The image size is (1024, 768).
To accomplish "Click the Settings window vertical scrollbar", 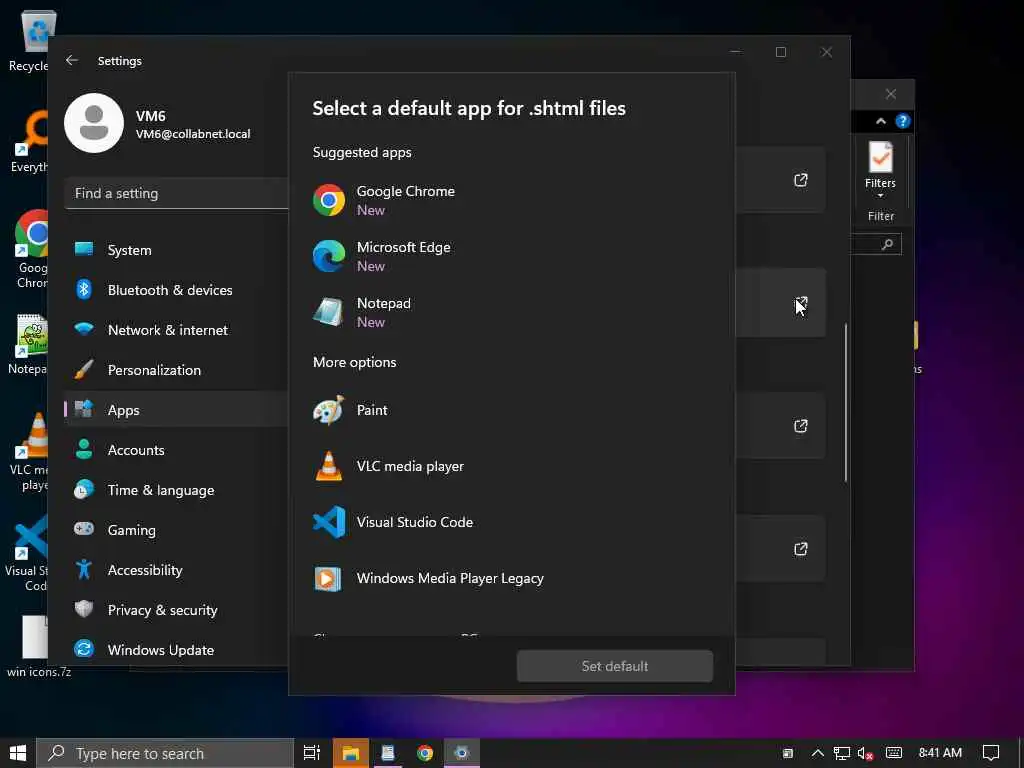I will click(846, 402).
